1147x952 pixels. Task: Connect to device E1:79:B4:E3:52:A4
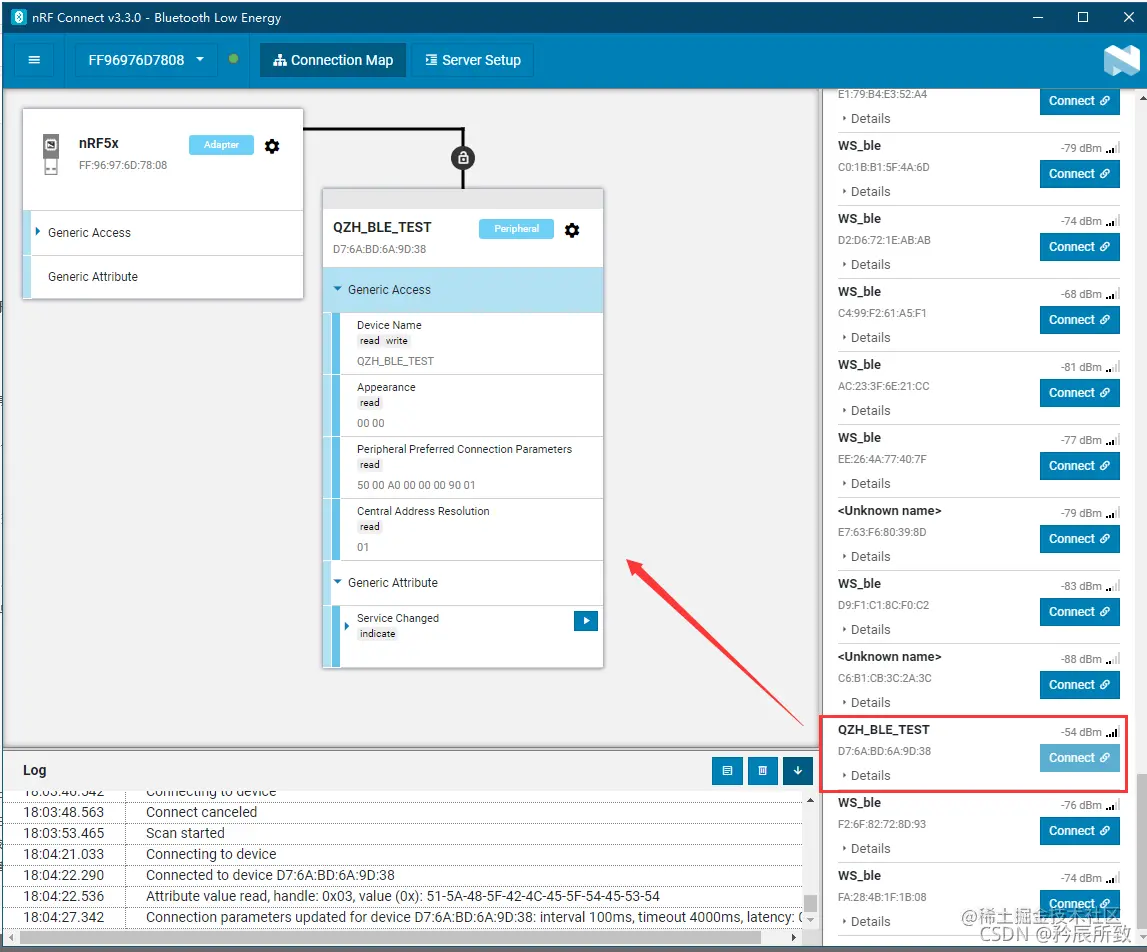coord(1080,101)
